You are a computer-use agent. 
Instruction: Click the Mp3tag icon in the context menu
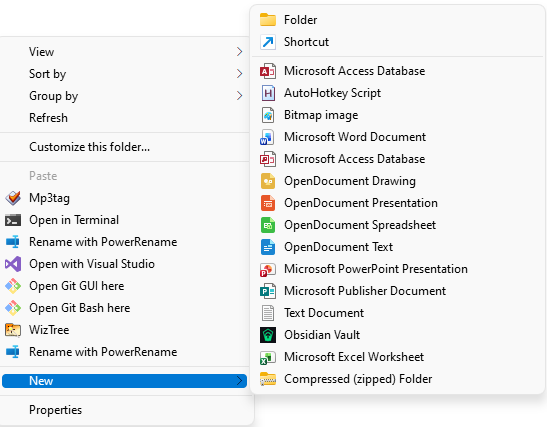click(13, 198)
